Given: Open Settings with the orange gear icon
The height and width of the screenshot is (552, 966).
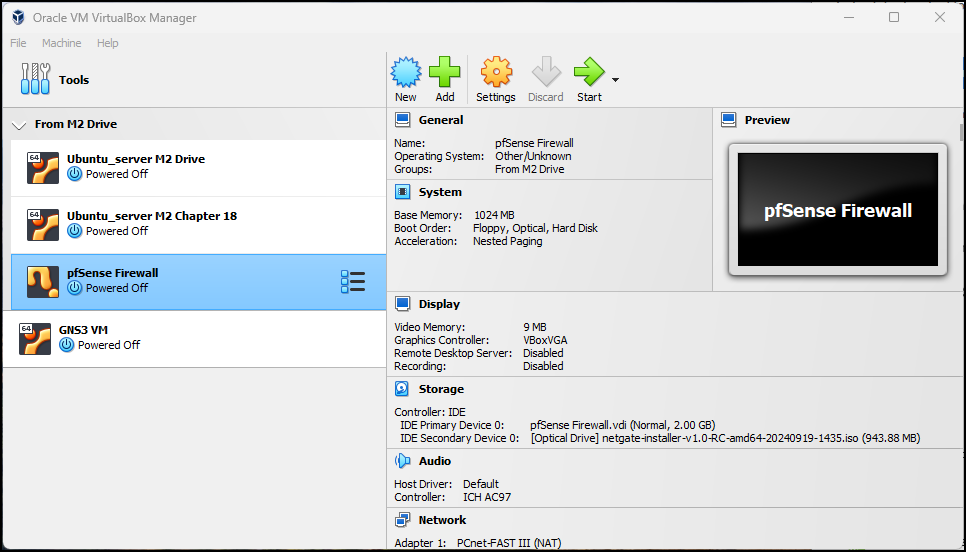Looking at the screenshot, I should point(495,72).
